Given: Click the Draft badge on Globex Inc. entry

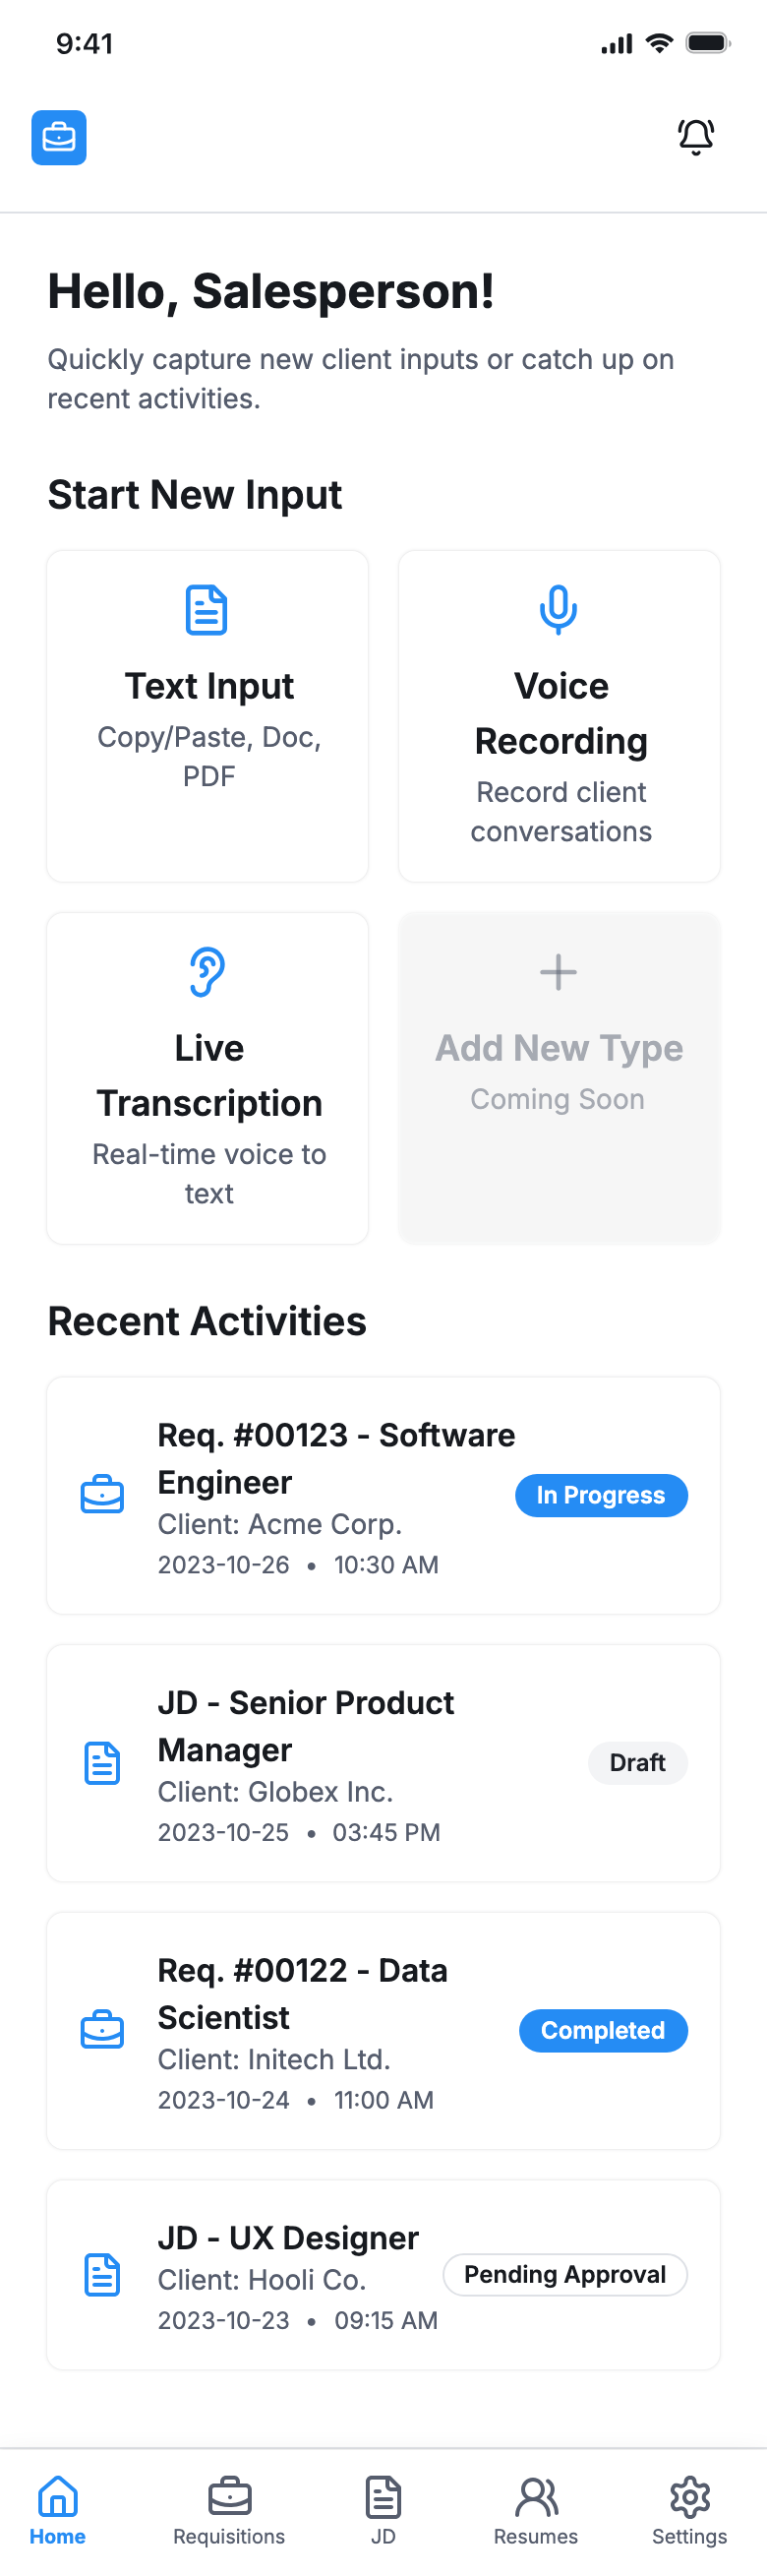Looking at the screenshot, I should (637, 1763).
